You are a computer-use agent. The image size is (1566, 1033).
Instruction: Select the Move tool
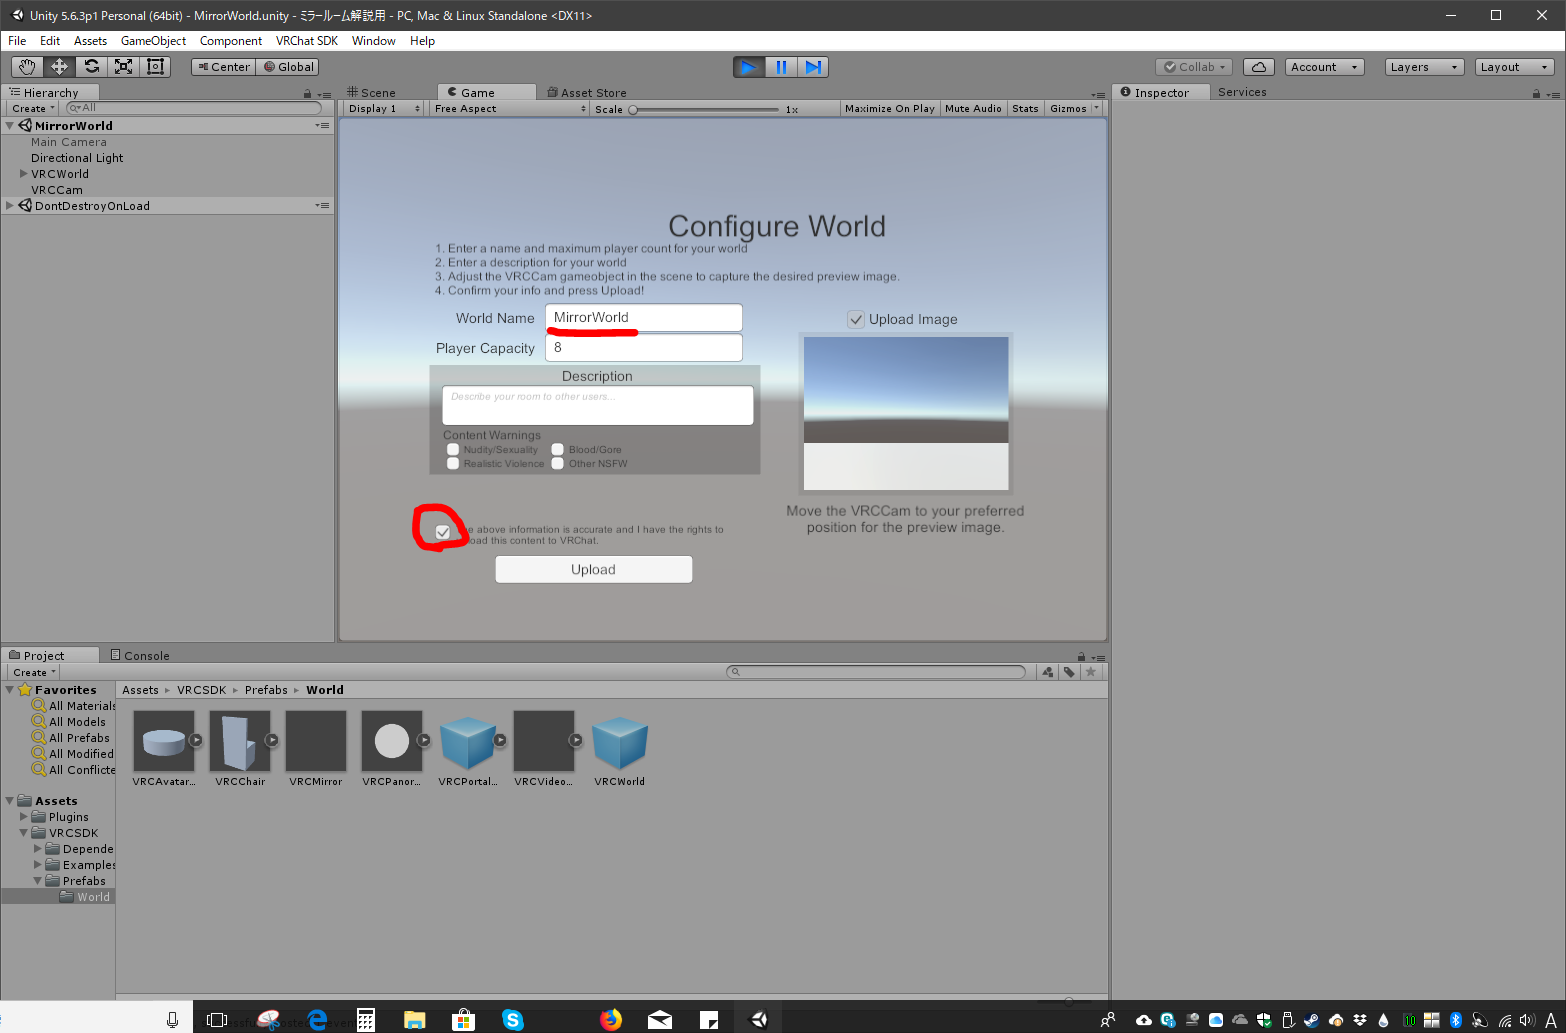click(59, 67)
